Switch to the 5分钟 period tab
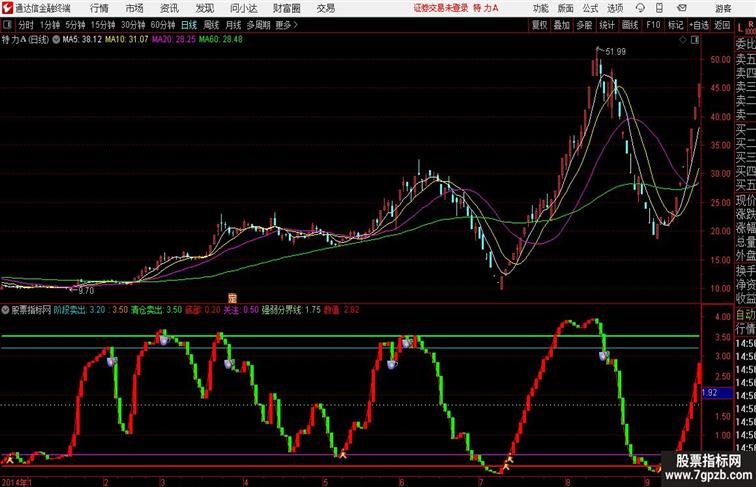 click(x=75, y=25)
